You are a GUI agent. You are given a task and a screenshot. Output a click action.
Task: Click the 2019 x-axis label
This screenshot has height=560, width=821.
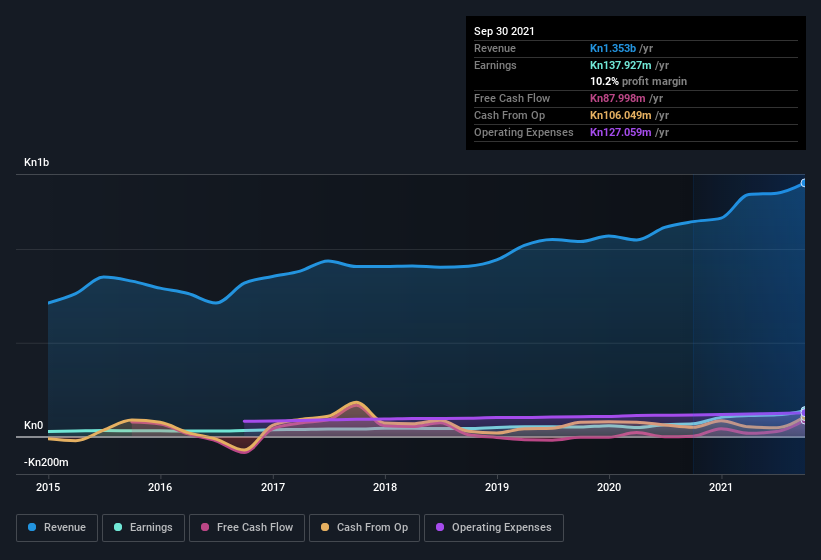tap(497, 487)
